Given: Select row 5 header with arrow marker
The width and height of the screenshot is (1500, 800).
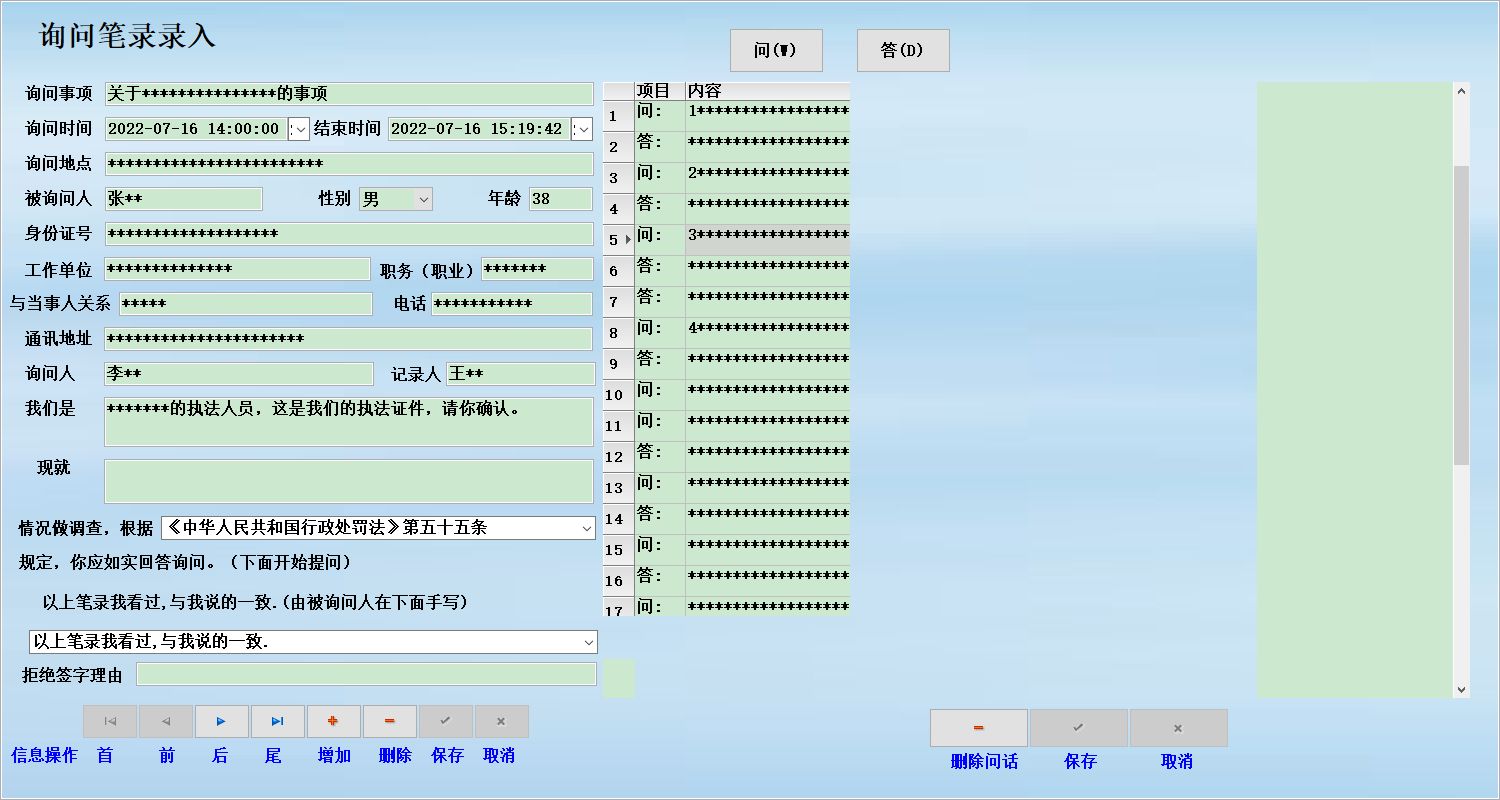Looking at the screenshot, I should click(x=618, y=240).
